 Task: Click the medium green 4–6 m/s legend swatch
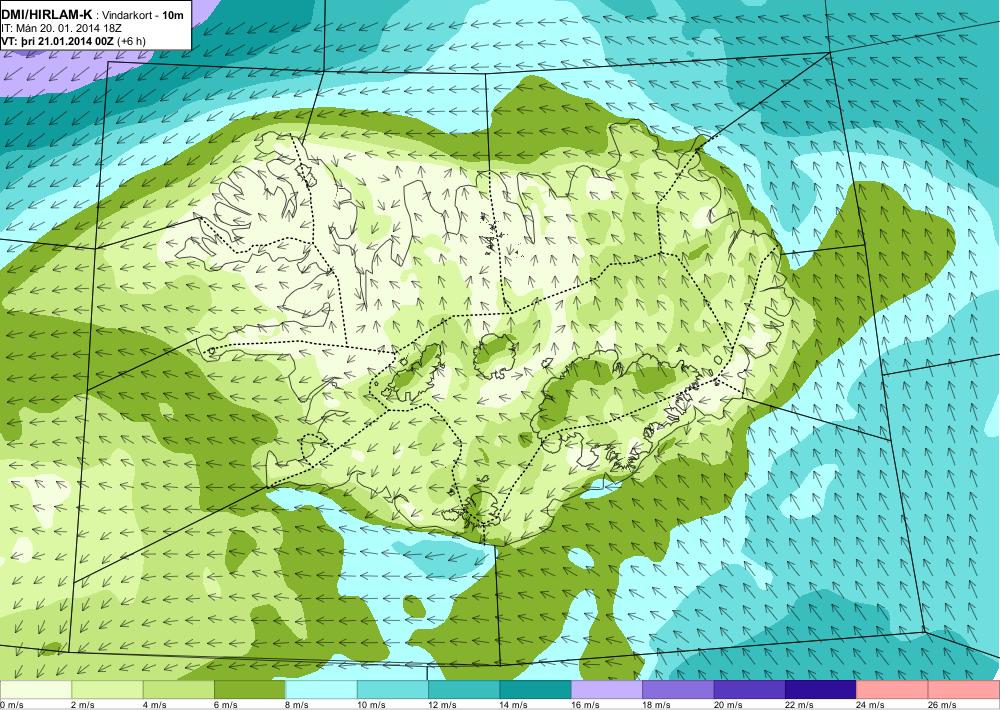[x=179, y=690]
